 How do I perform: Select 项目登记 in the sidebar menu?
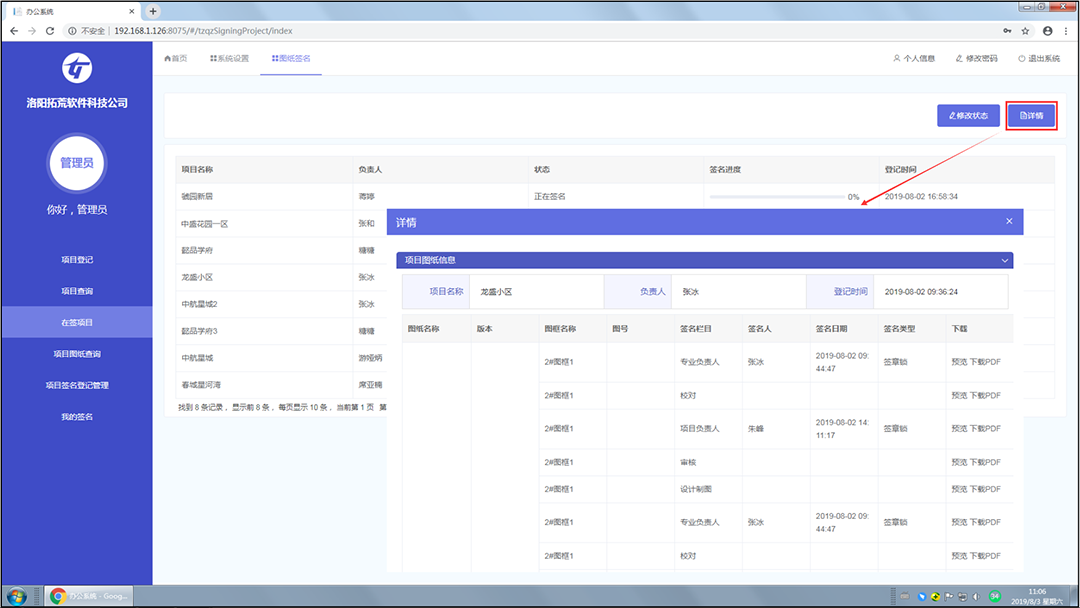pyautogui.click(x=76, y=260)
